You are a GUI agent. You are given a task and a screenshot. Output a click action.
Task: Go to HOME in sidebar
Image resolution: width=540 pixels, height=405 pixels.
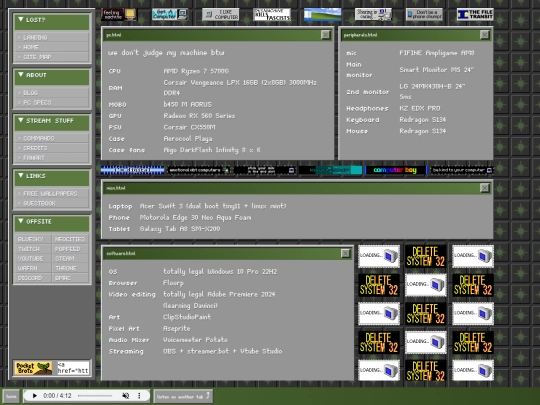[52, 47]
